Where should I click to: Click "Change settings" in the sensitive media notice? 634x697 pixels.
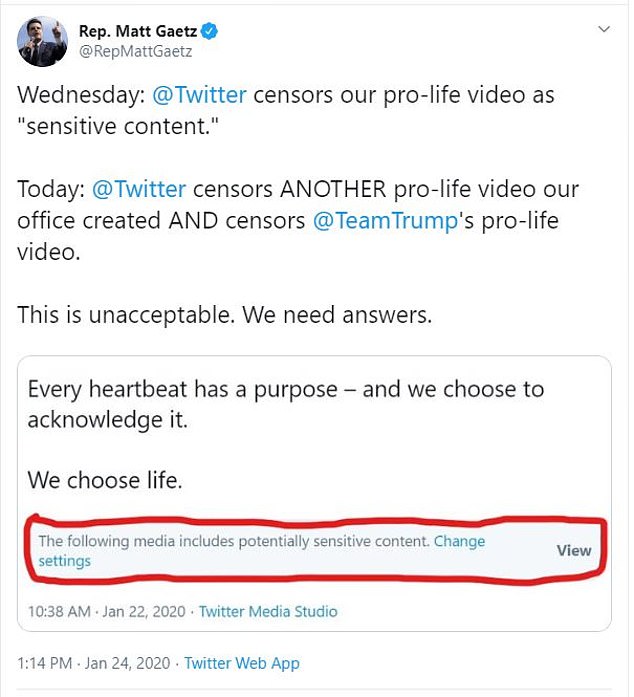460,541
